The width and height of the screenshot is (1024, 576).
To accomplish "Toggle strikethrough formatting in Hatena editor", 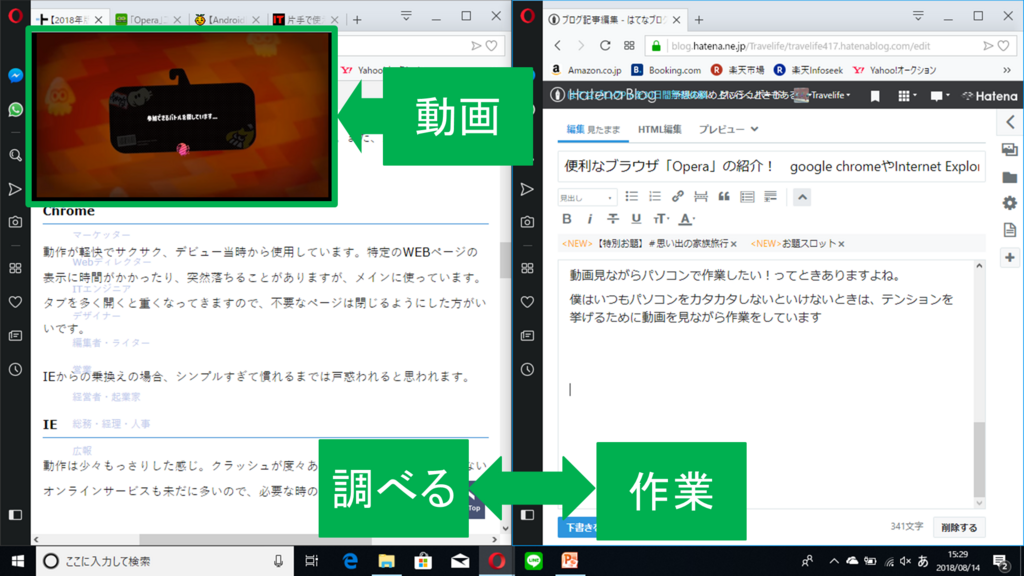I will pos(613,219).
